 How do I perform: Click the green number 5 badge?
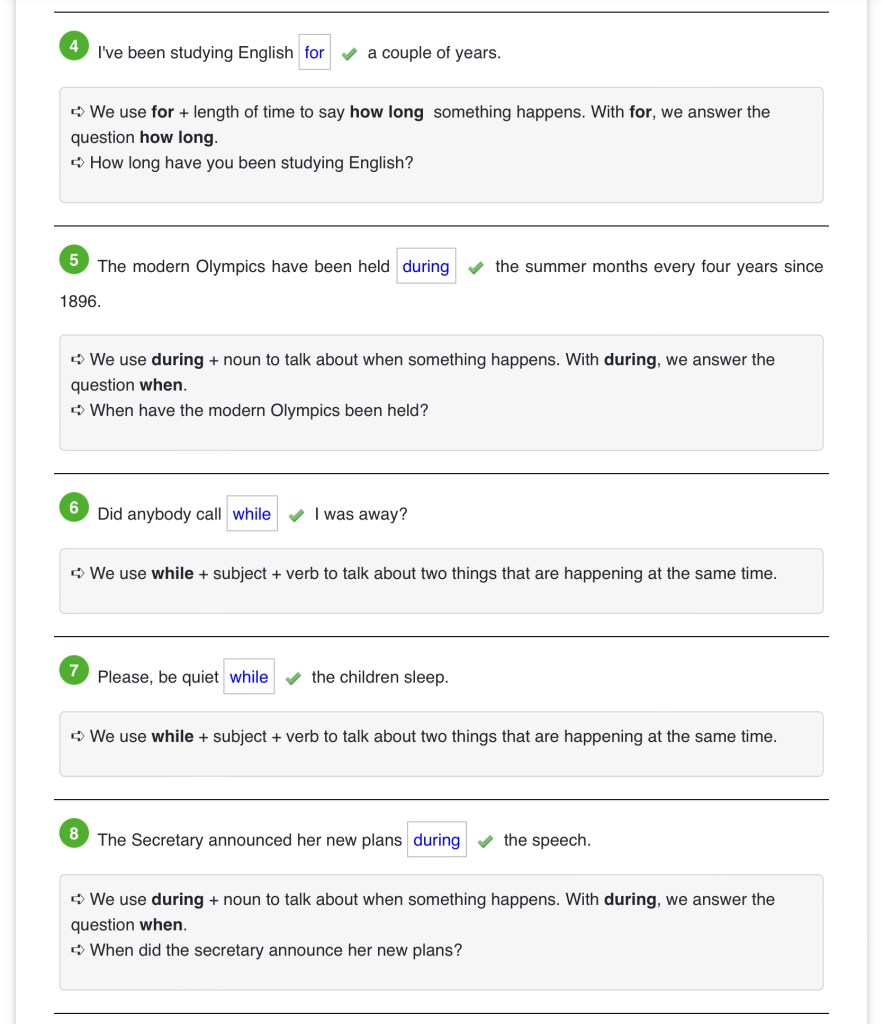(74, 260)
